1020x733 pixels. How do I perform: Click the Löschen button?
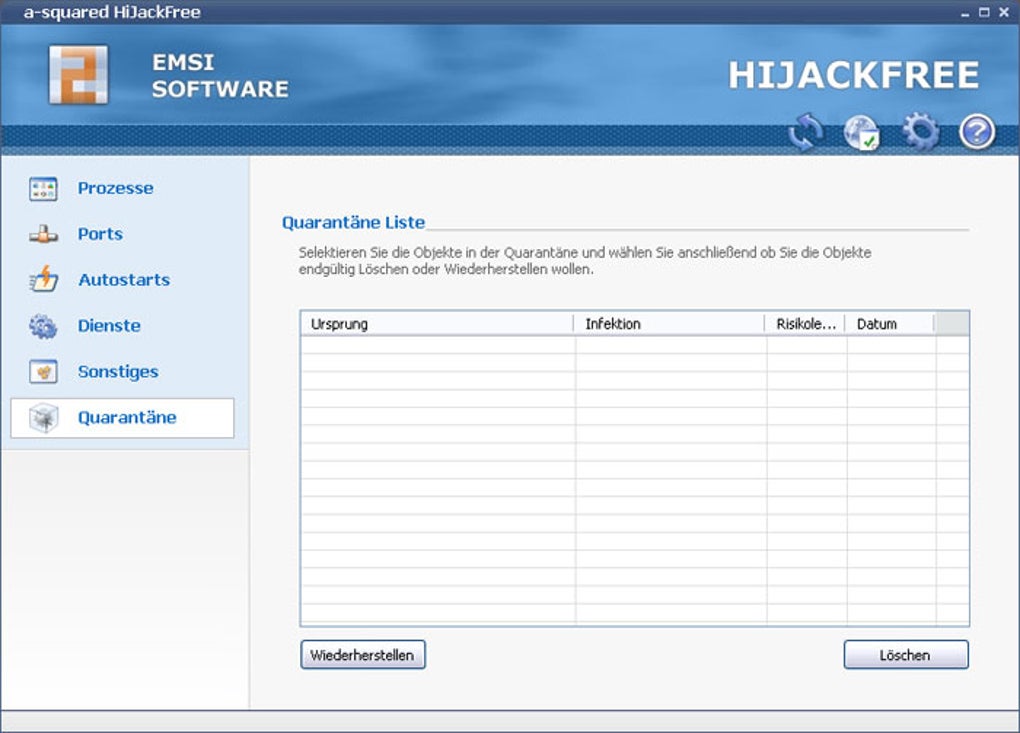click(906, 655)
